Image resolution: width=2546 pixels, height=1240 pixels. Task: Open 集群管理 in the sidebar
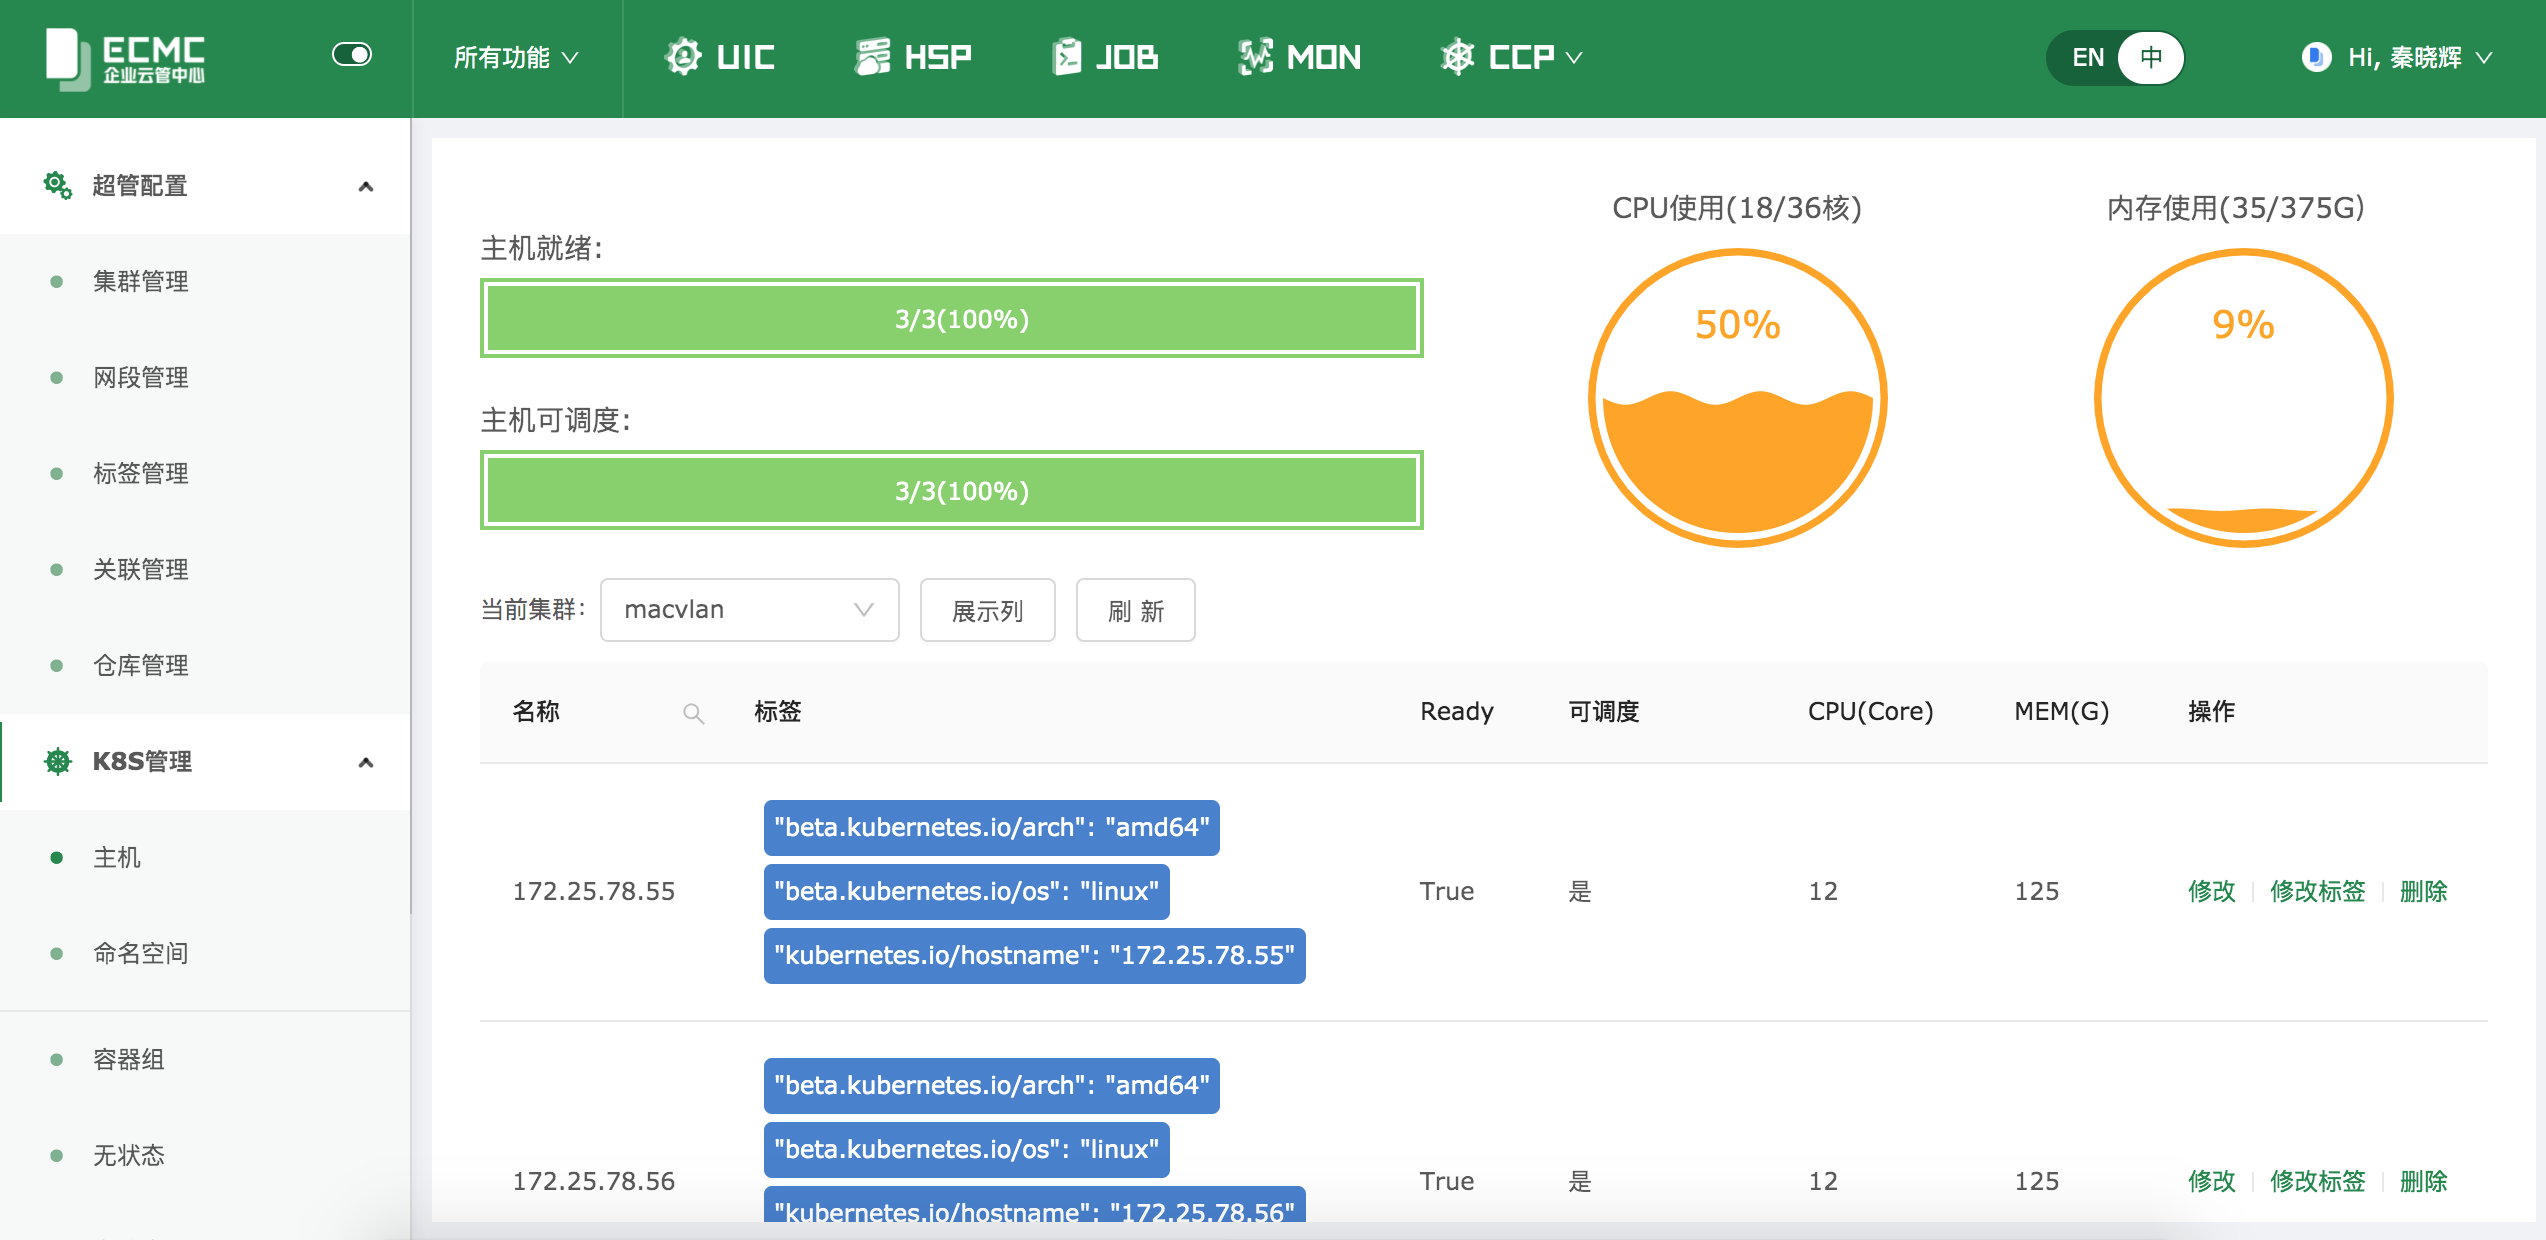[141, 282]
